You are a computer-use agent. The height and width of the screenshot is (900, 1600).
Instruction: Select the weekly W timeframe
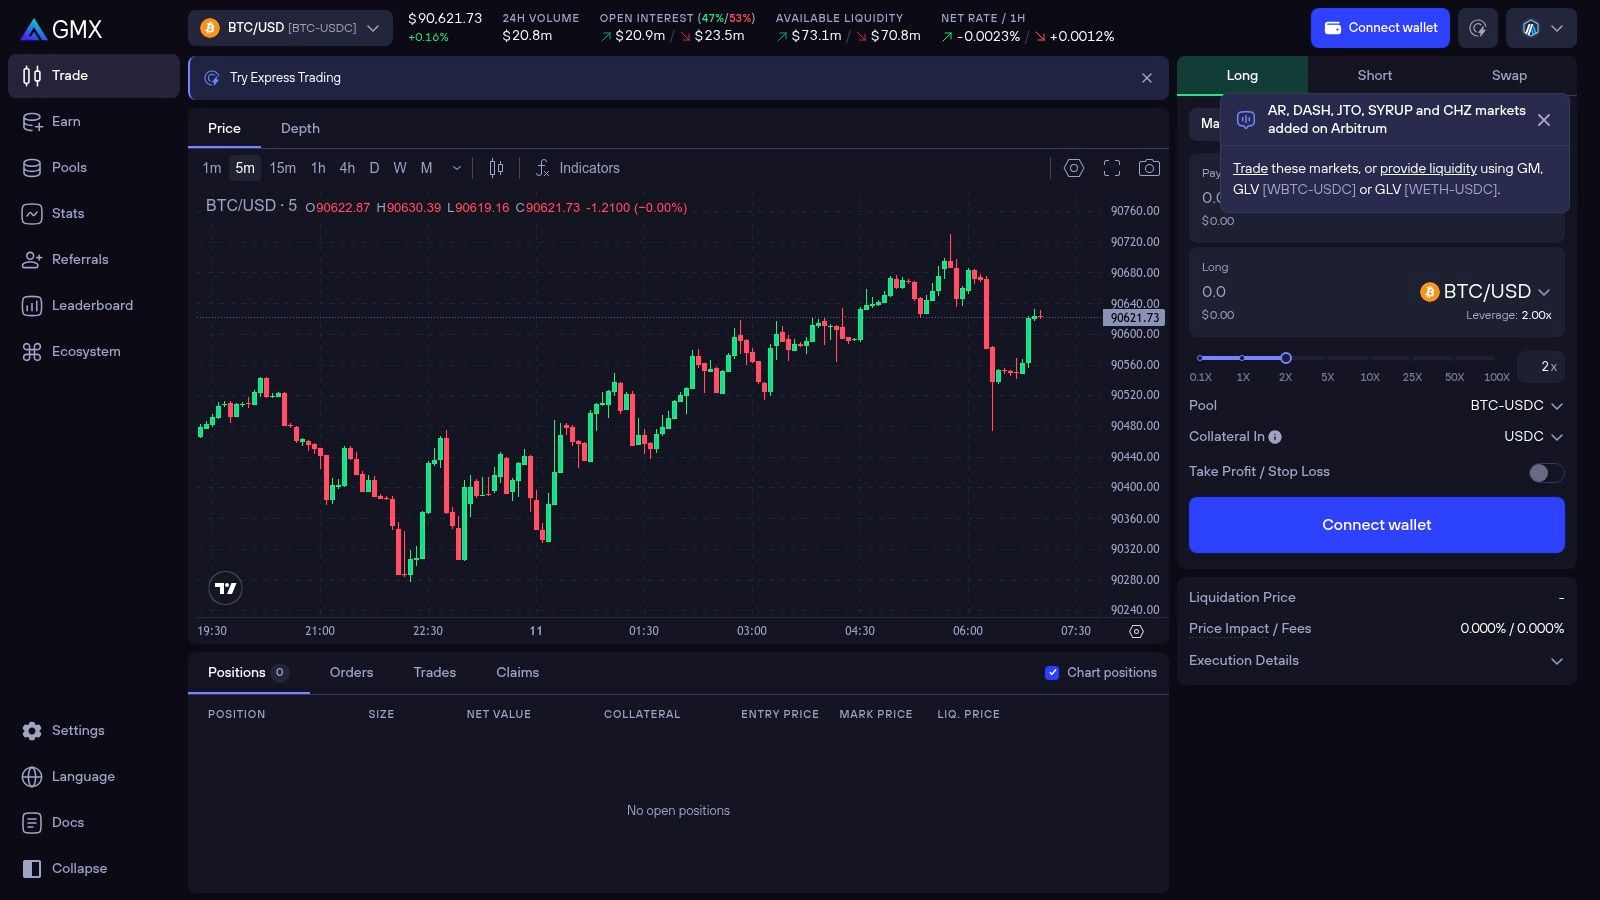coord(400,168)
